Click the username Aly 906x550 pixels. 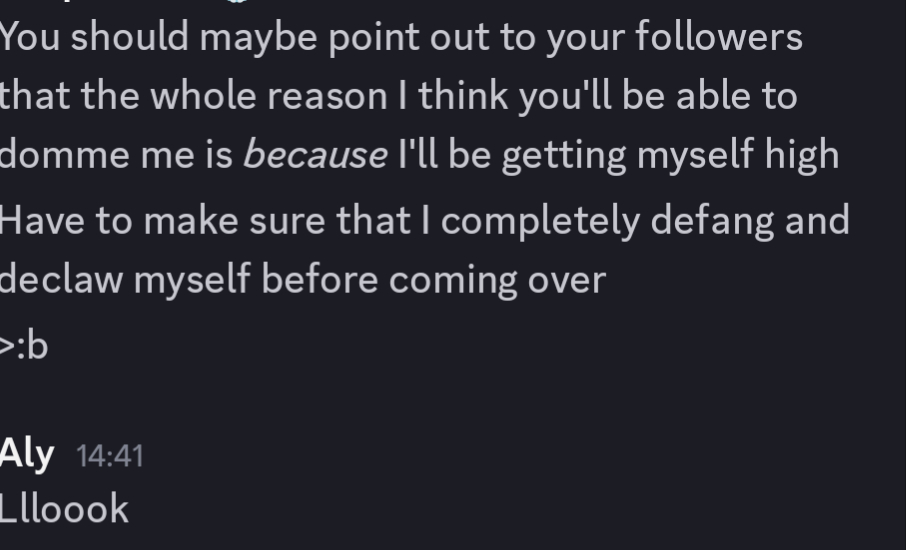tap(26, 455)
